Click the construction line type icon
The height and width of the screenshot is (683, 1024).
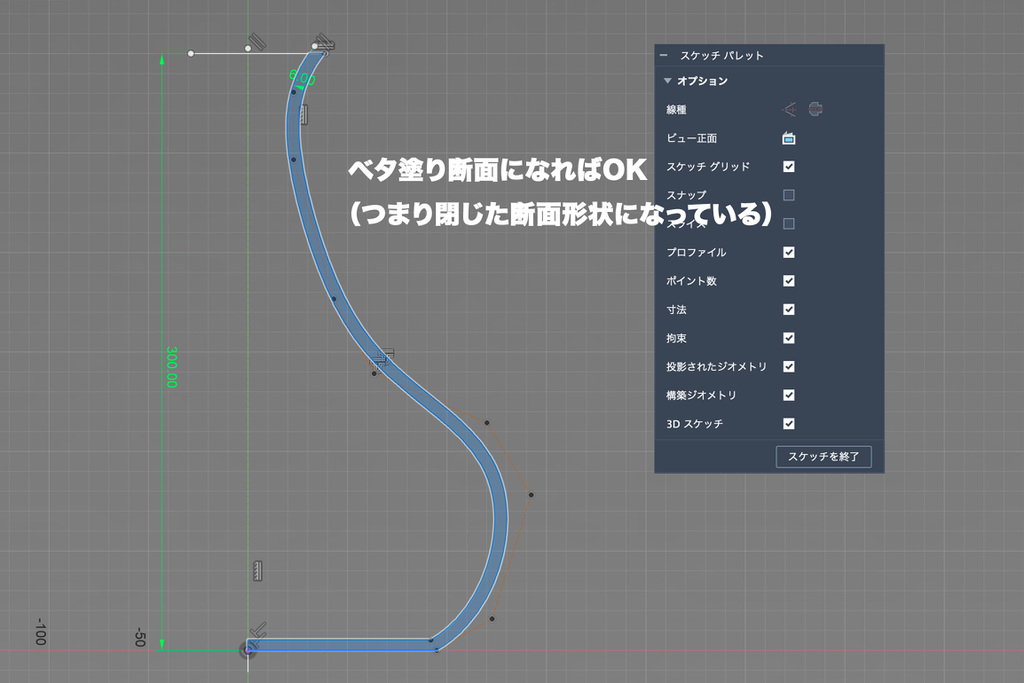(789, 109)
